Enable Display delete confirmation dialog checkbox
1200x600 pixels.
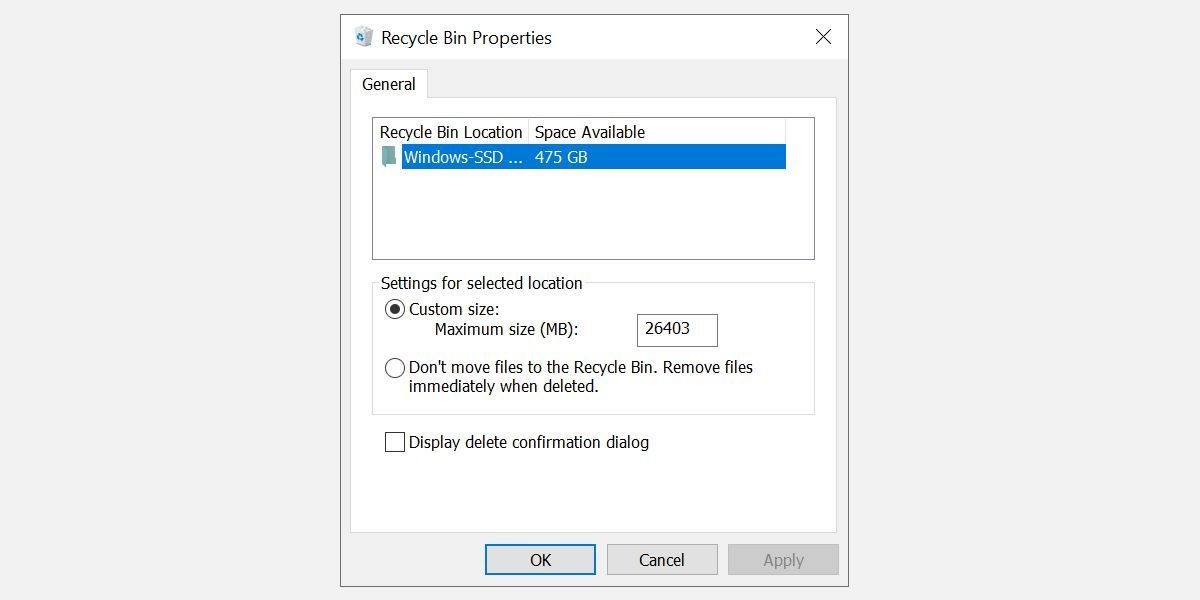point(395,442)
